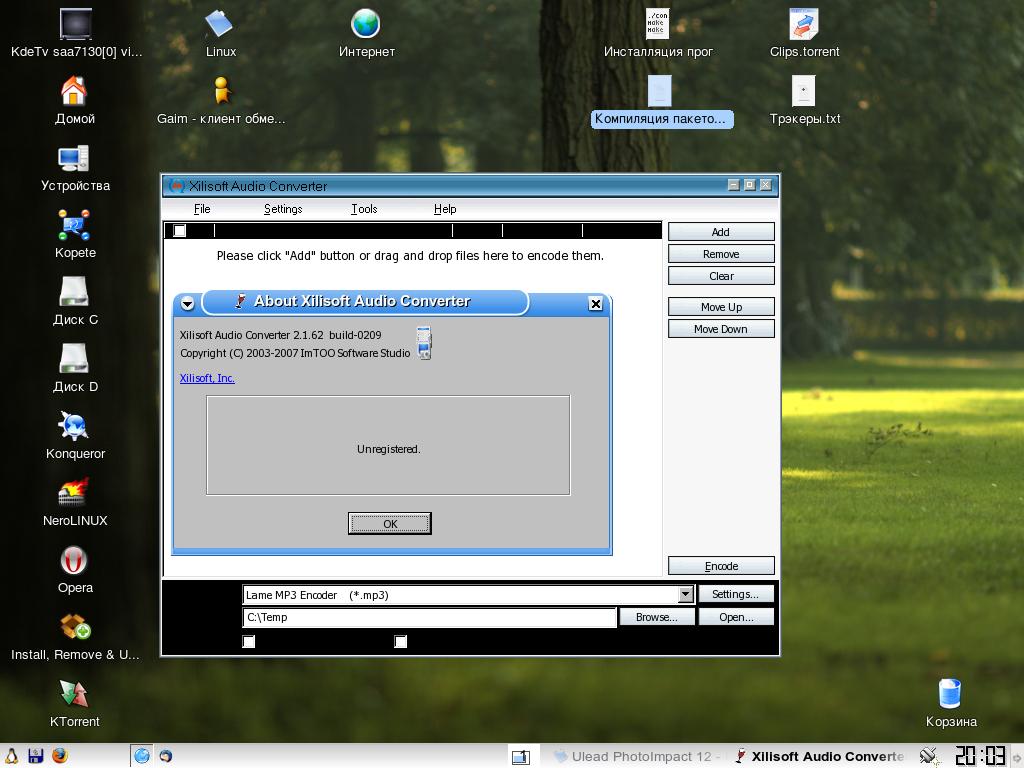The image size is (1024, 768).
Task: Click the Add button
Action: 721,232
